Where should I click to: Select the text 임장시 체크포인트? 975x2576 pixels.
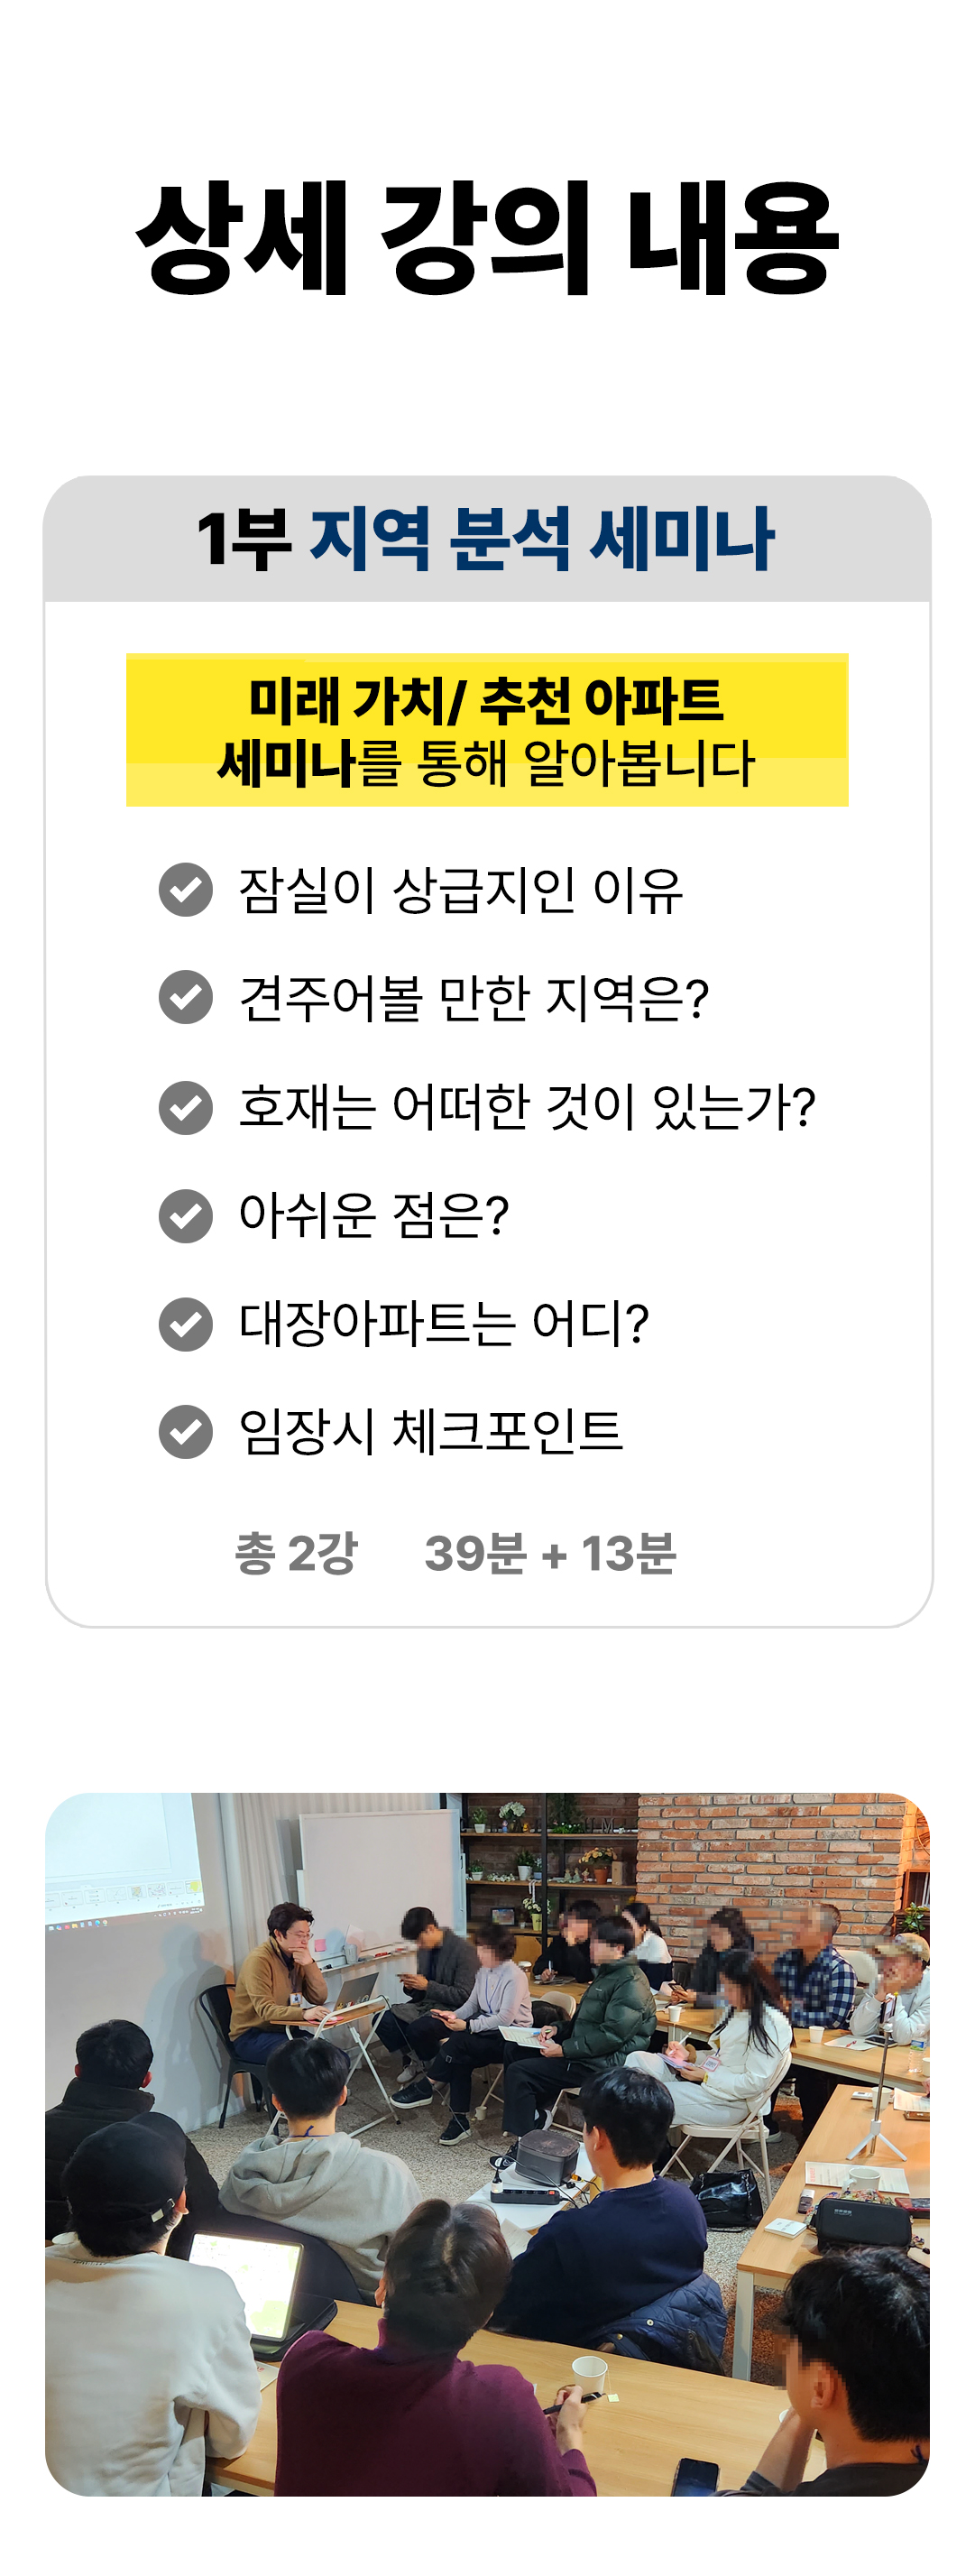click(x=431, y=1432)
